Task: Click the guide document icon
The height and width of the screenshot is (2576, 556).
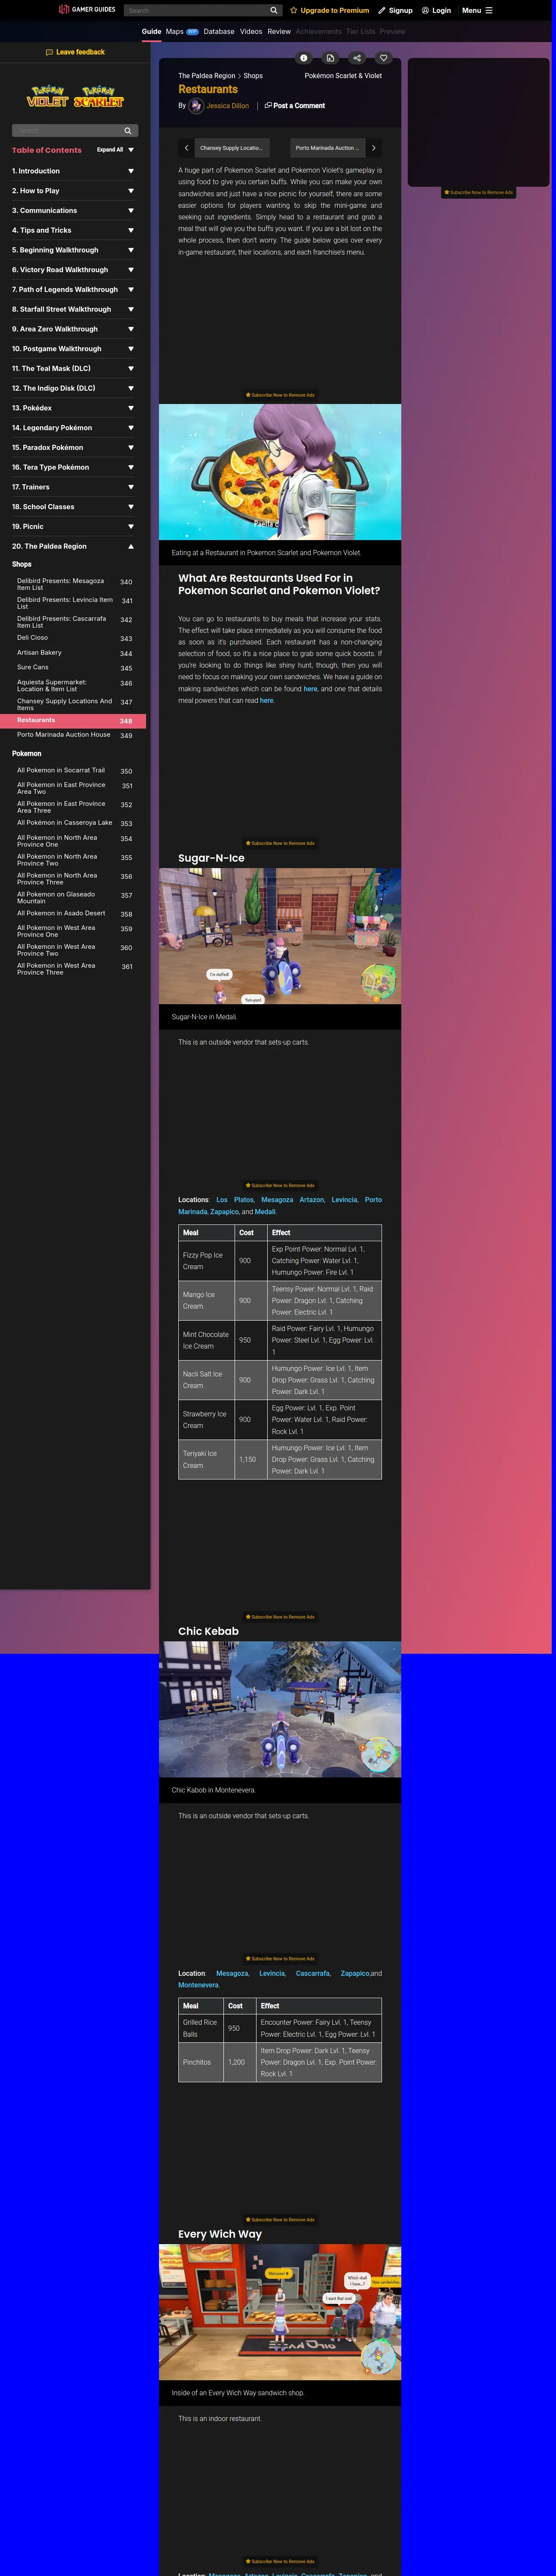Action: [330, 58]
